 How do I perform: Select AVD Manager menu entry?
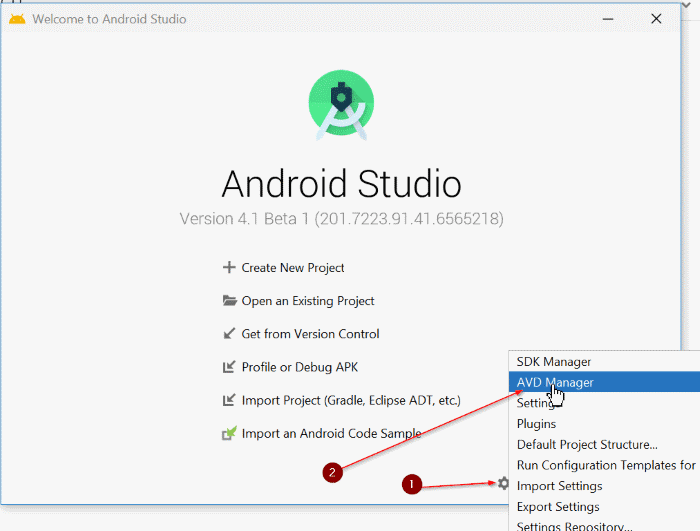tap(604, 382)
